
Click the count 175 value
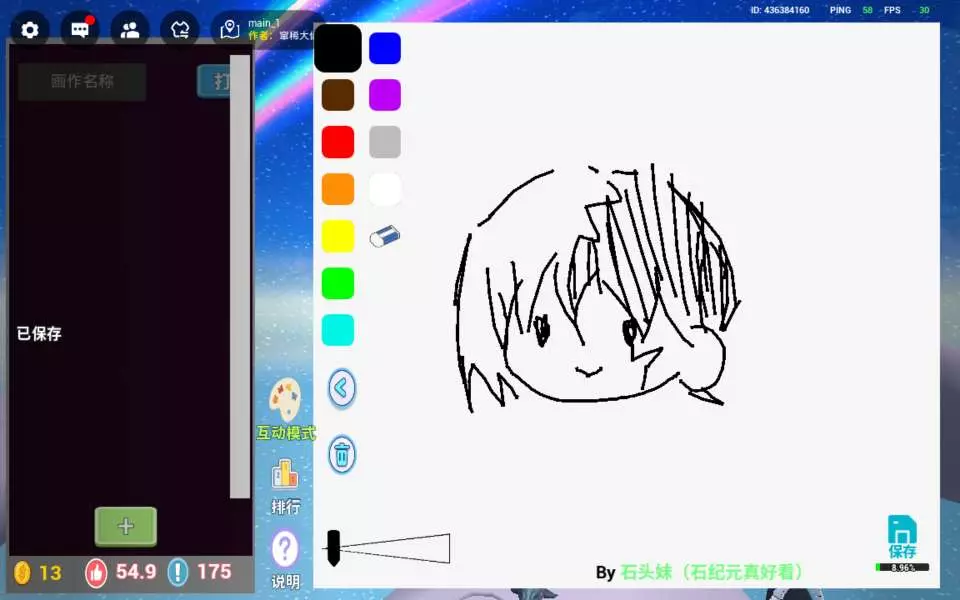pos(214,572)
